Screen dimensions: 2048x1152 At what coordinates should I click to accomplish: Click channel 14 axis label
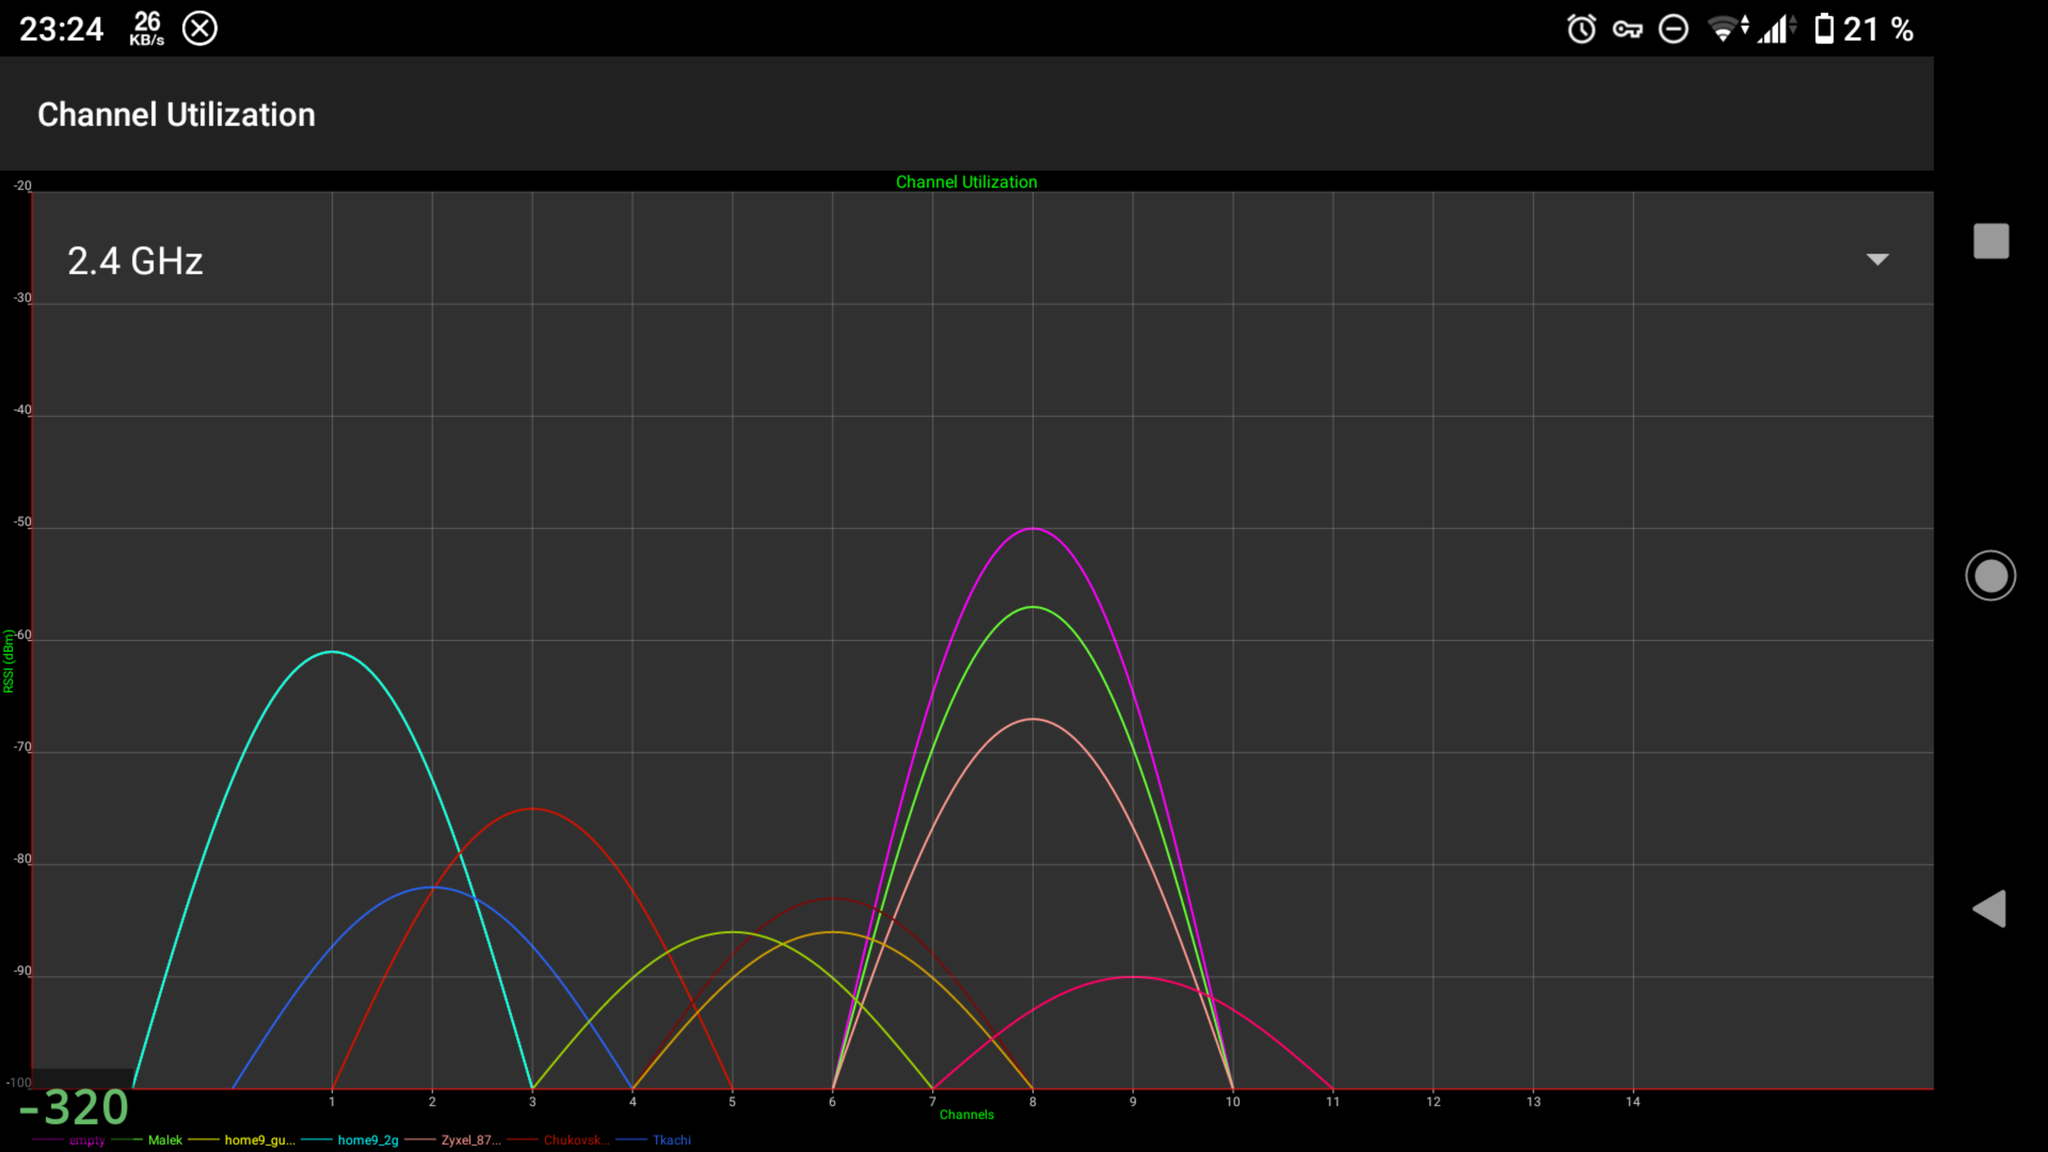1633,1102
